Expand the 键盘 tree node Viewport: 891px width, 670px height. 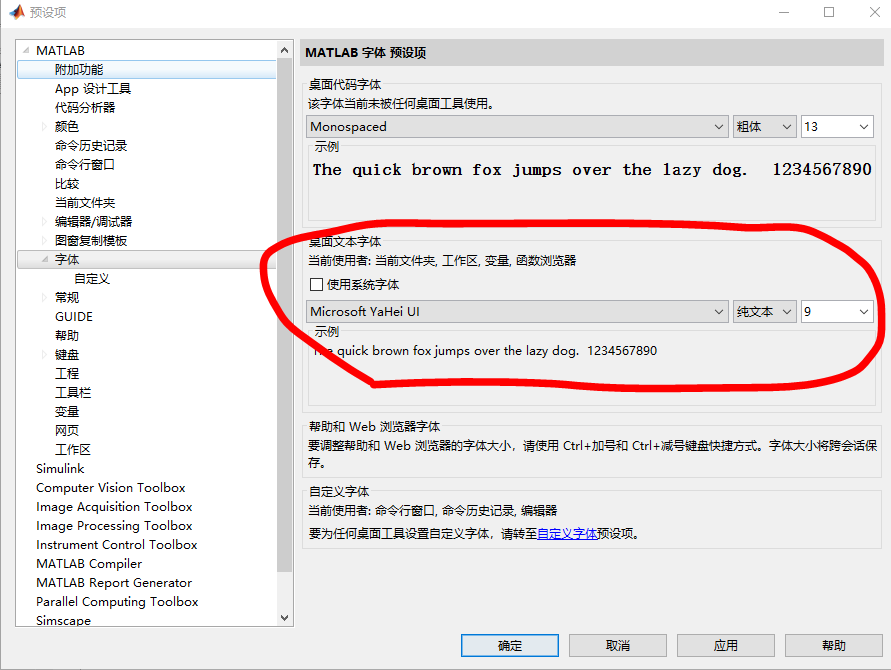tap(44, 355)
